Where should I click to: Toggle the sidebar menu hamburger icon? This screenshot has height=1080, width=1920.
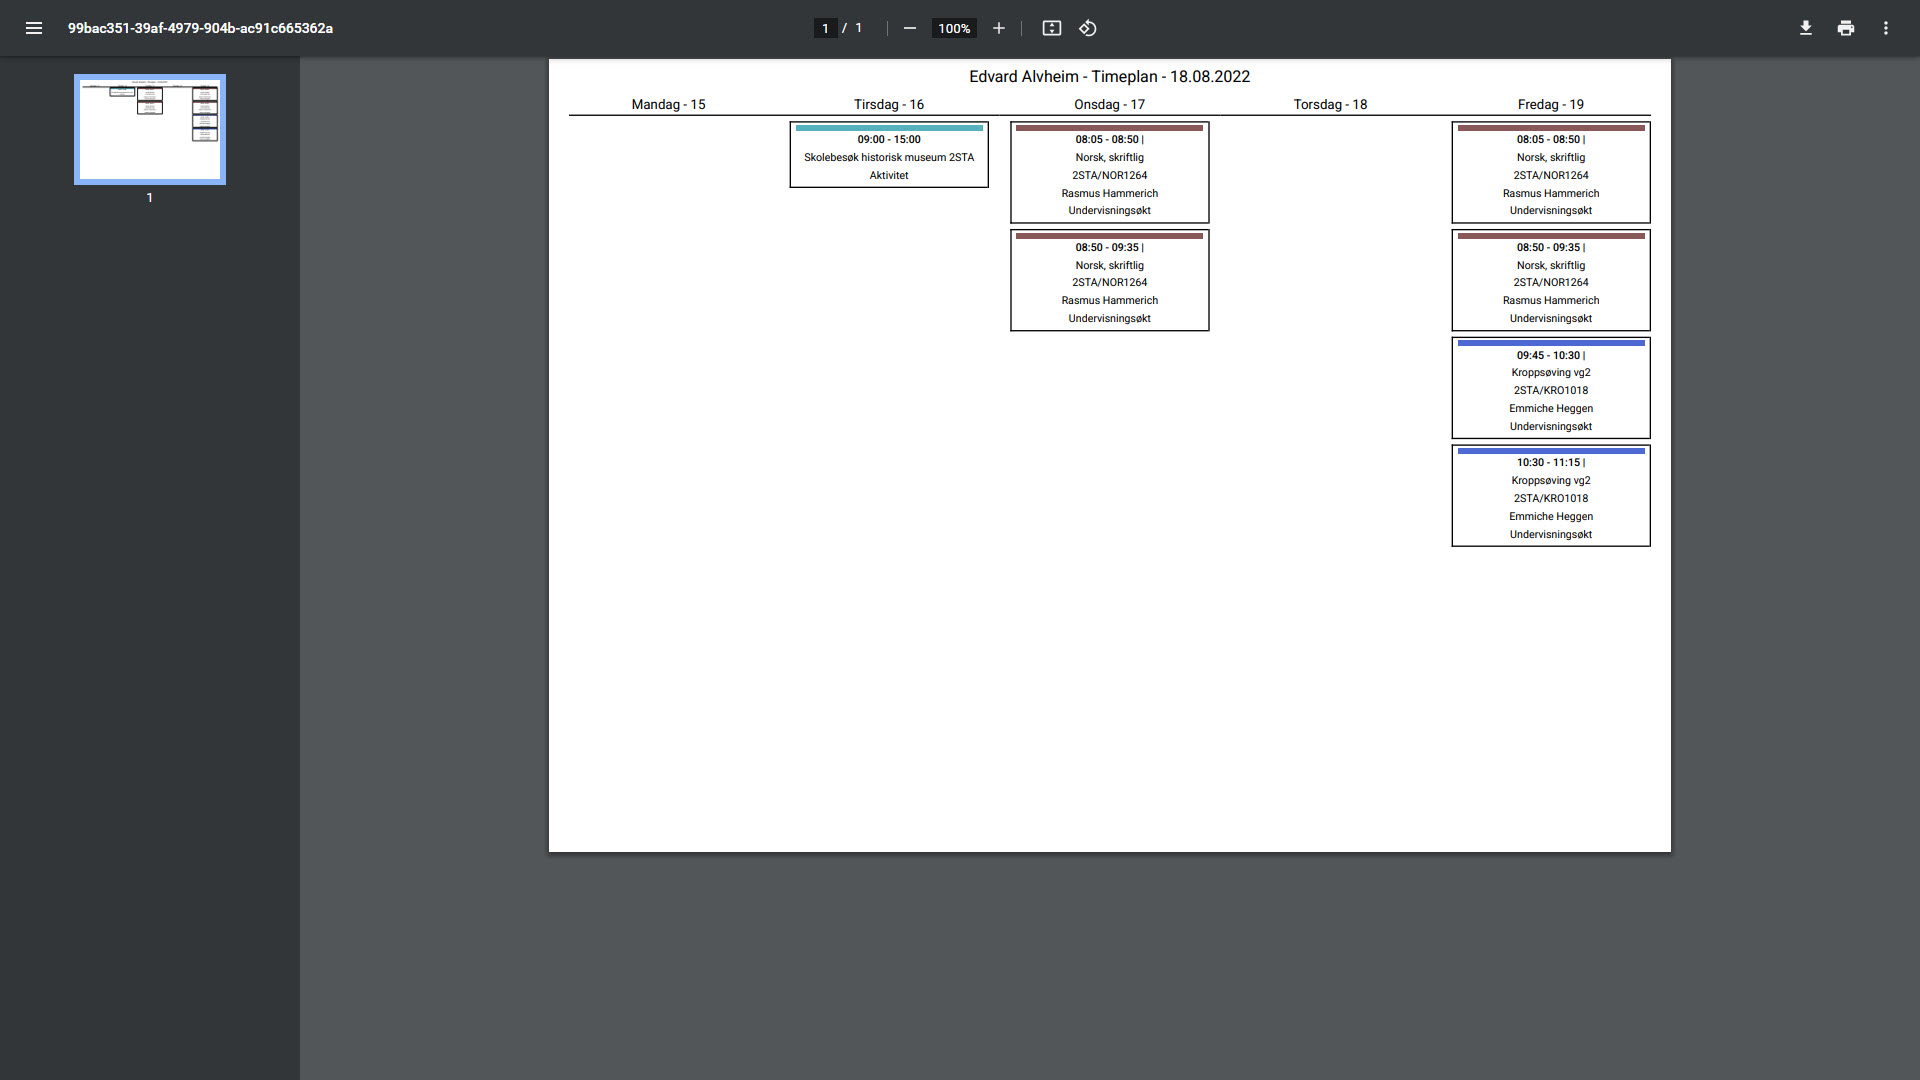(x=34, y=28)
